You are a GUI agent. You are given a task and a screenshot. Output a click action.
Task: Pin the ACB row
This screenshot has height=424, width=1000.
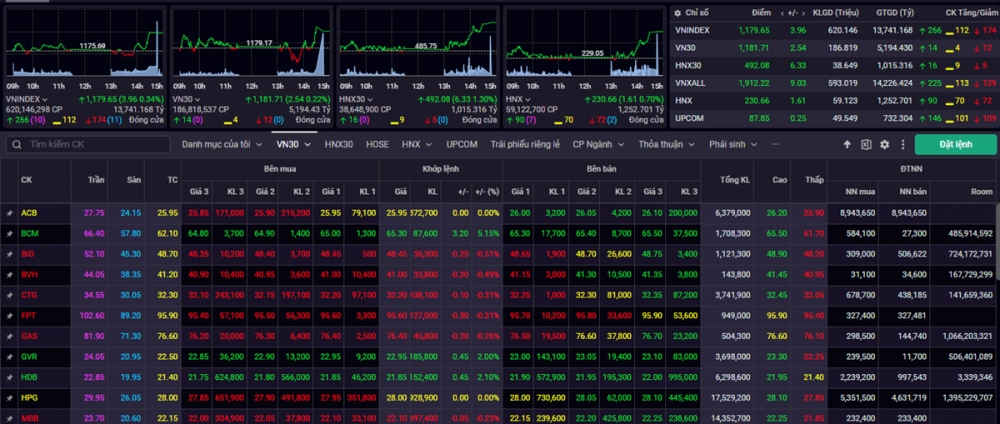(9, 213)
